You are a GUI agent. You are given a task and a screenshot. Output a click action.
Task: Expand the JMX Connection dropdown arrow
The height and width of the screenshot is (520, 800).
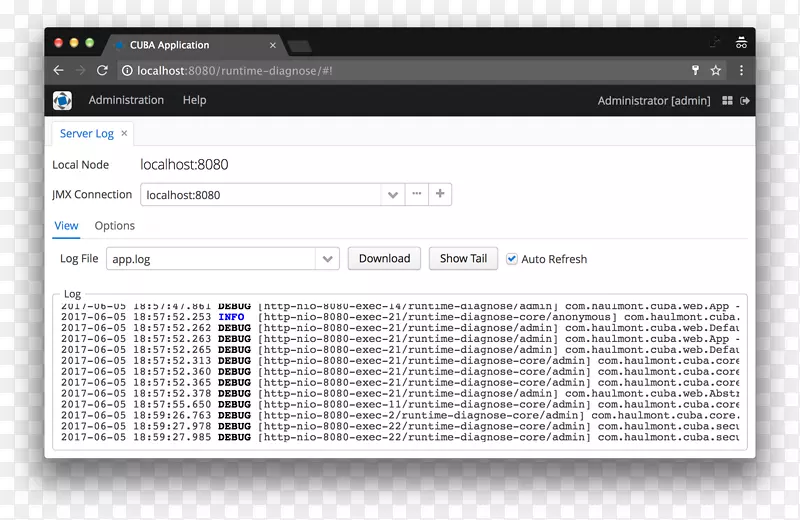click(393, 195)
